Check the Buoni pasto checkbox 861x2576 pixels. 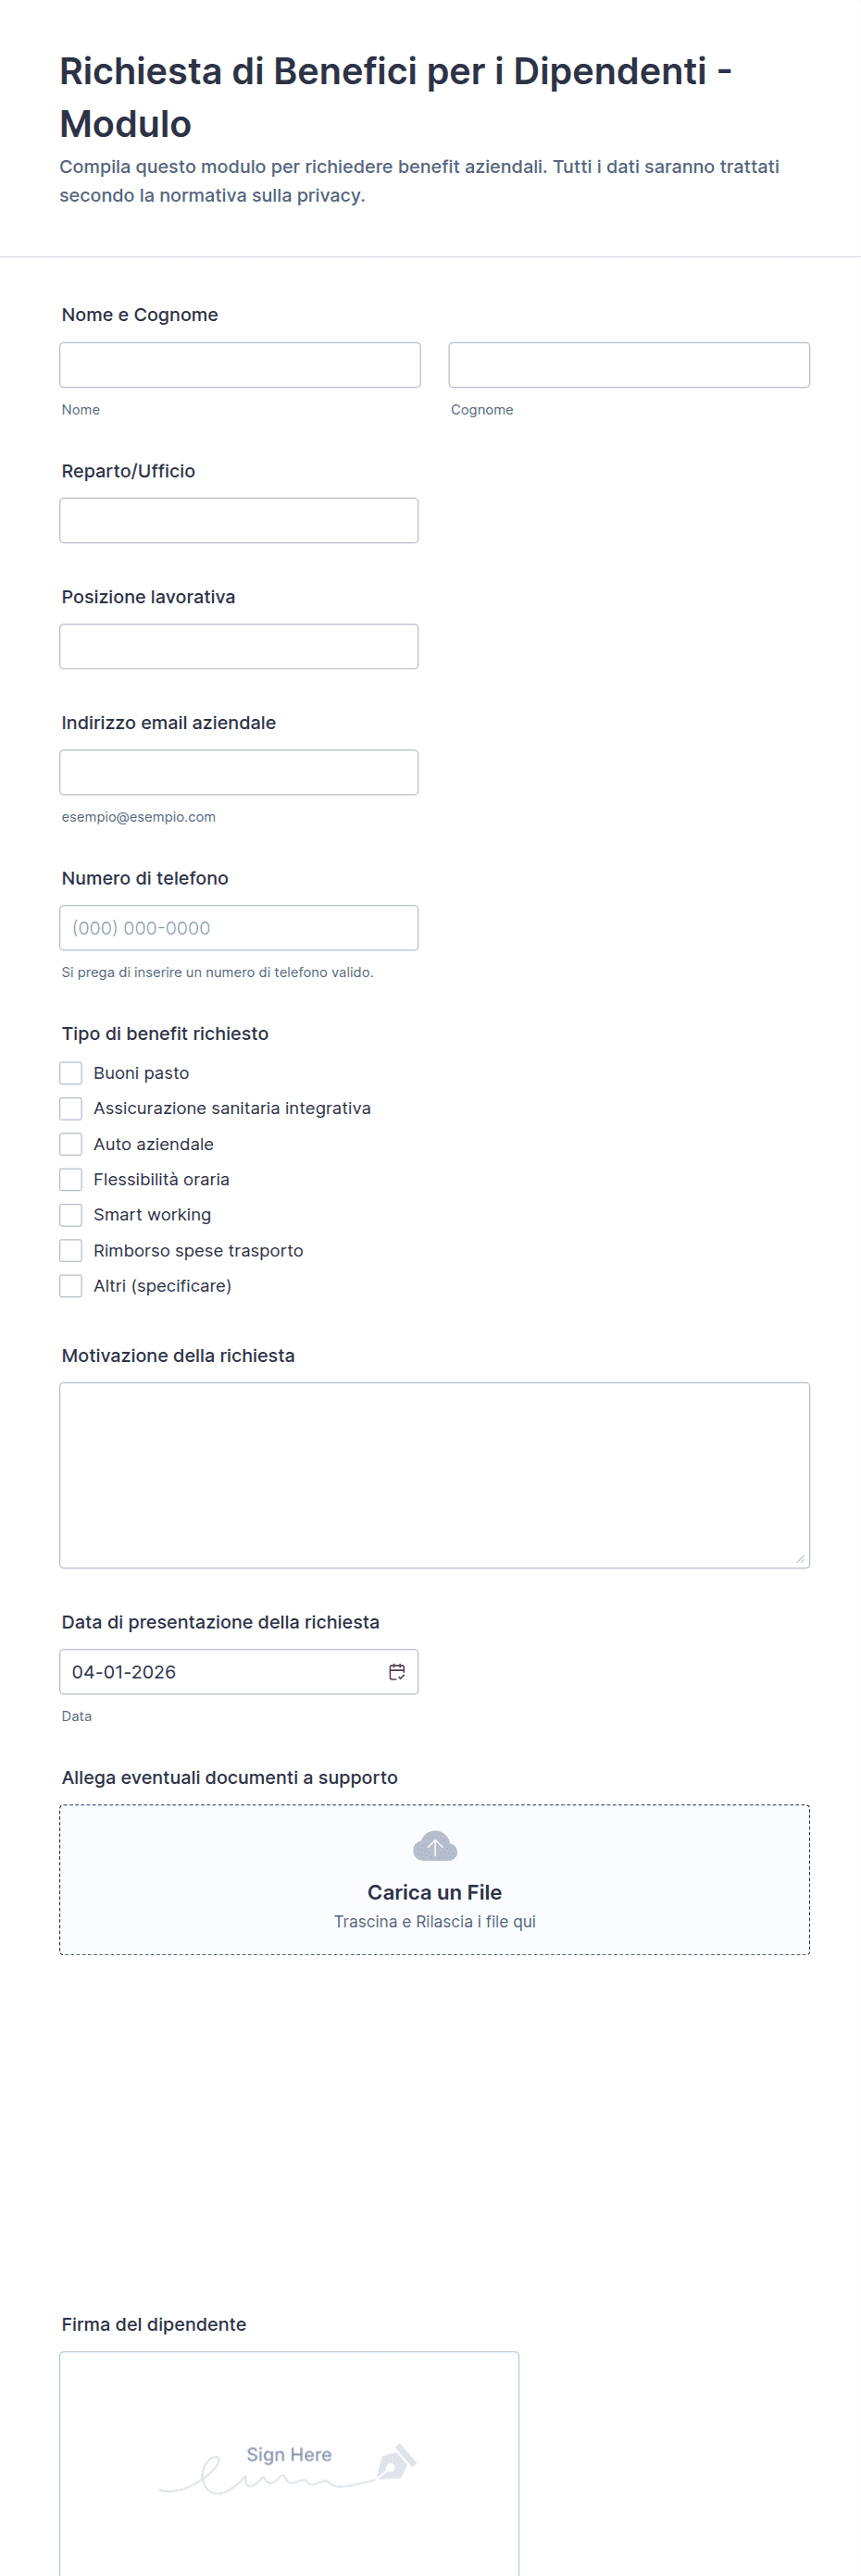point(71,1073)
